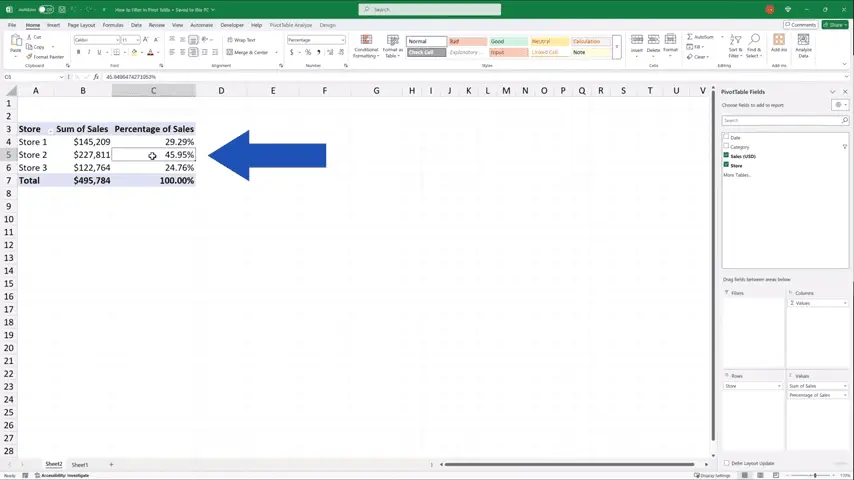Open the Percentage number format dropdown
Image resolution: width=854 pixels, height=480 pixels.
coord(342,40)
